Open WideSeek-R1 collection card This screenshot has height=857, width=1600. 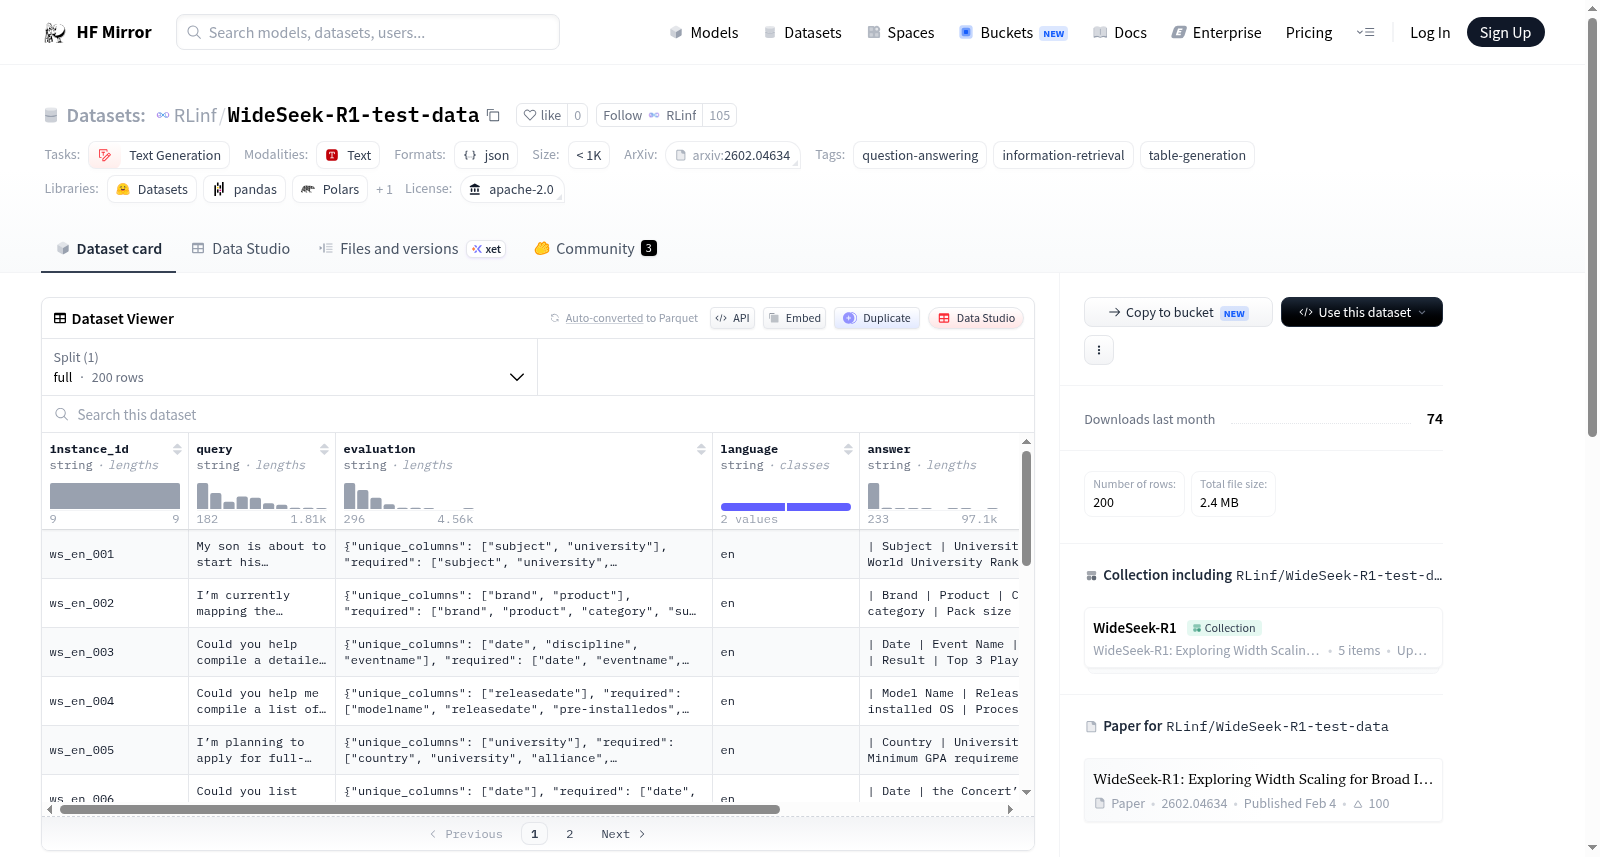1263,639
